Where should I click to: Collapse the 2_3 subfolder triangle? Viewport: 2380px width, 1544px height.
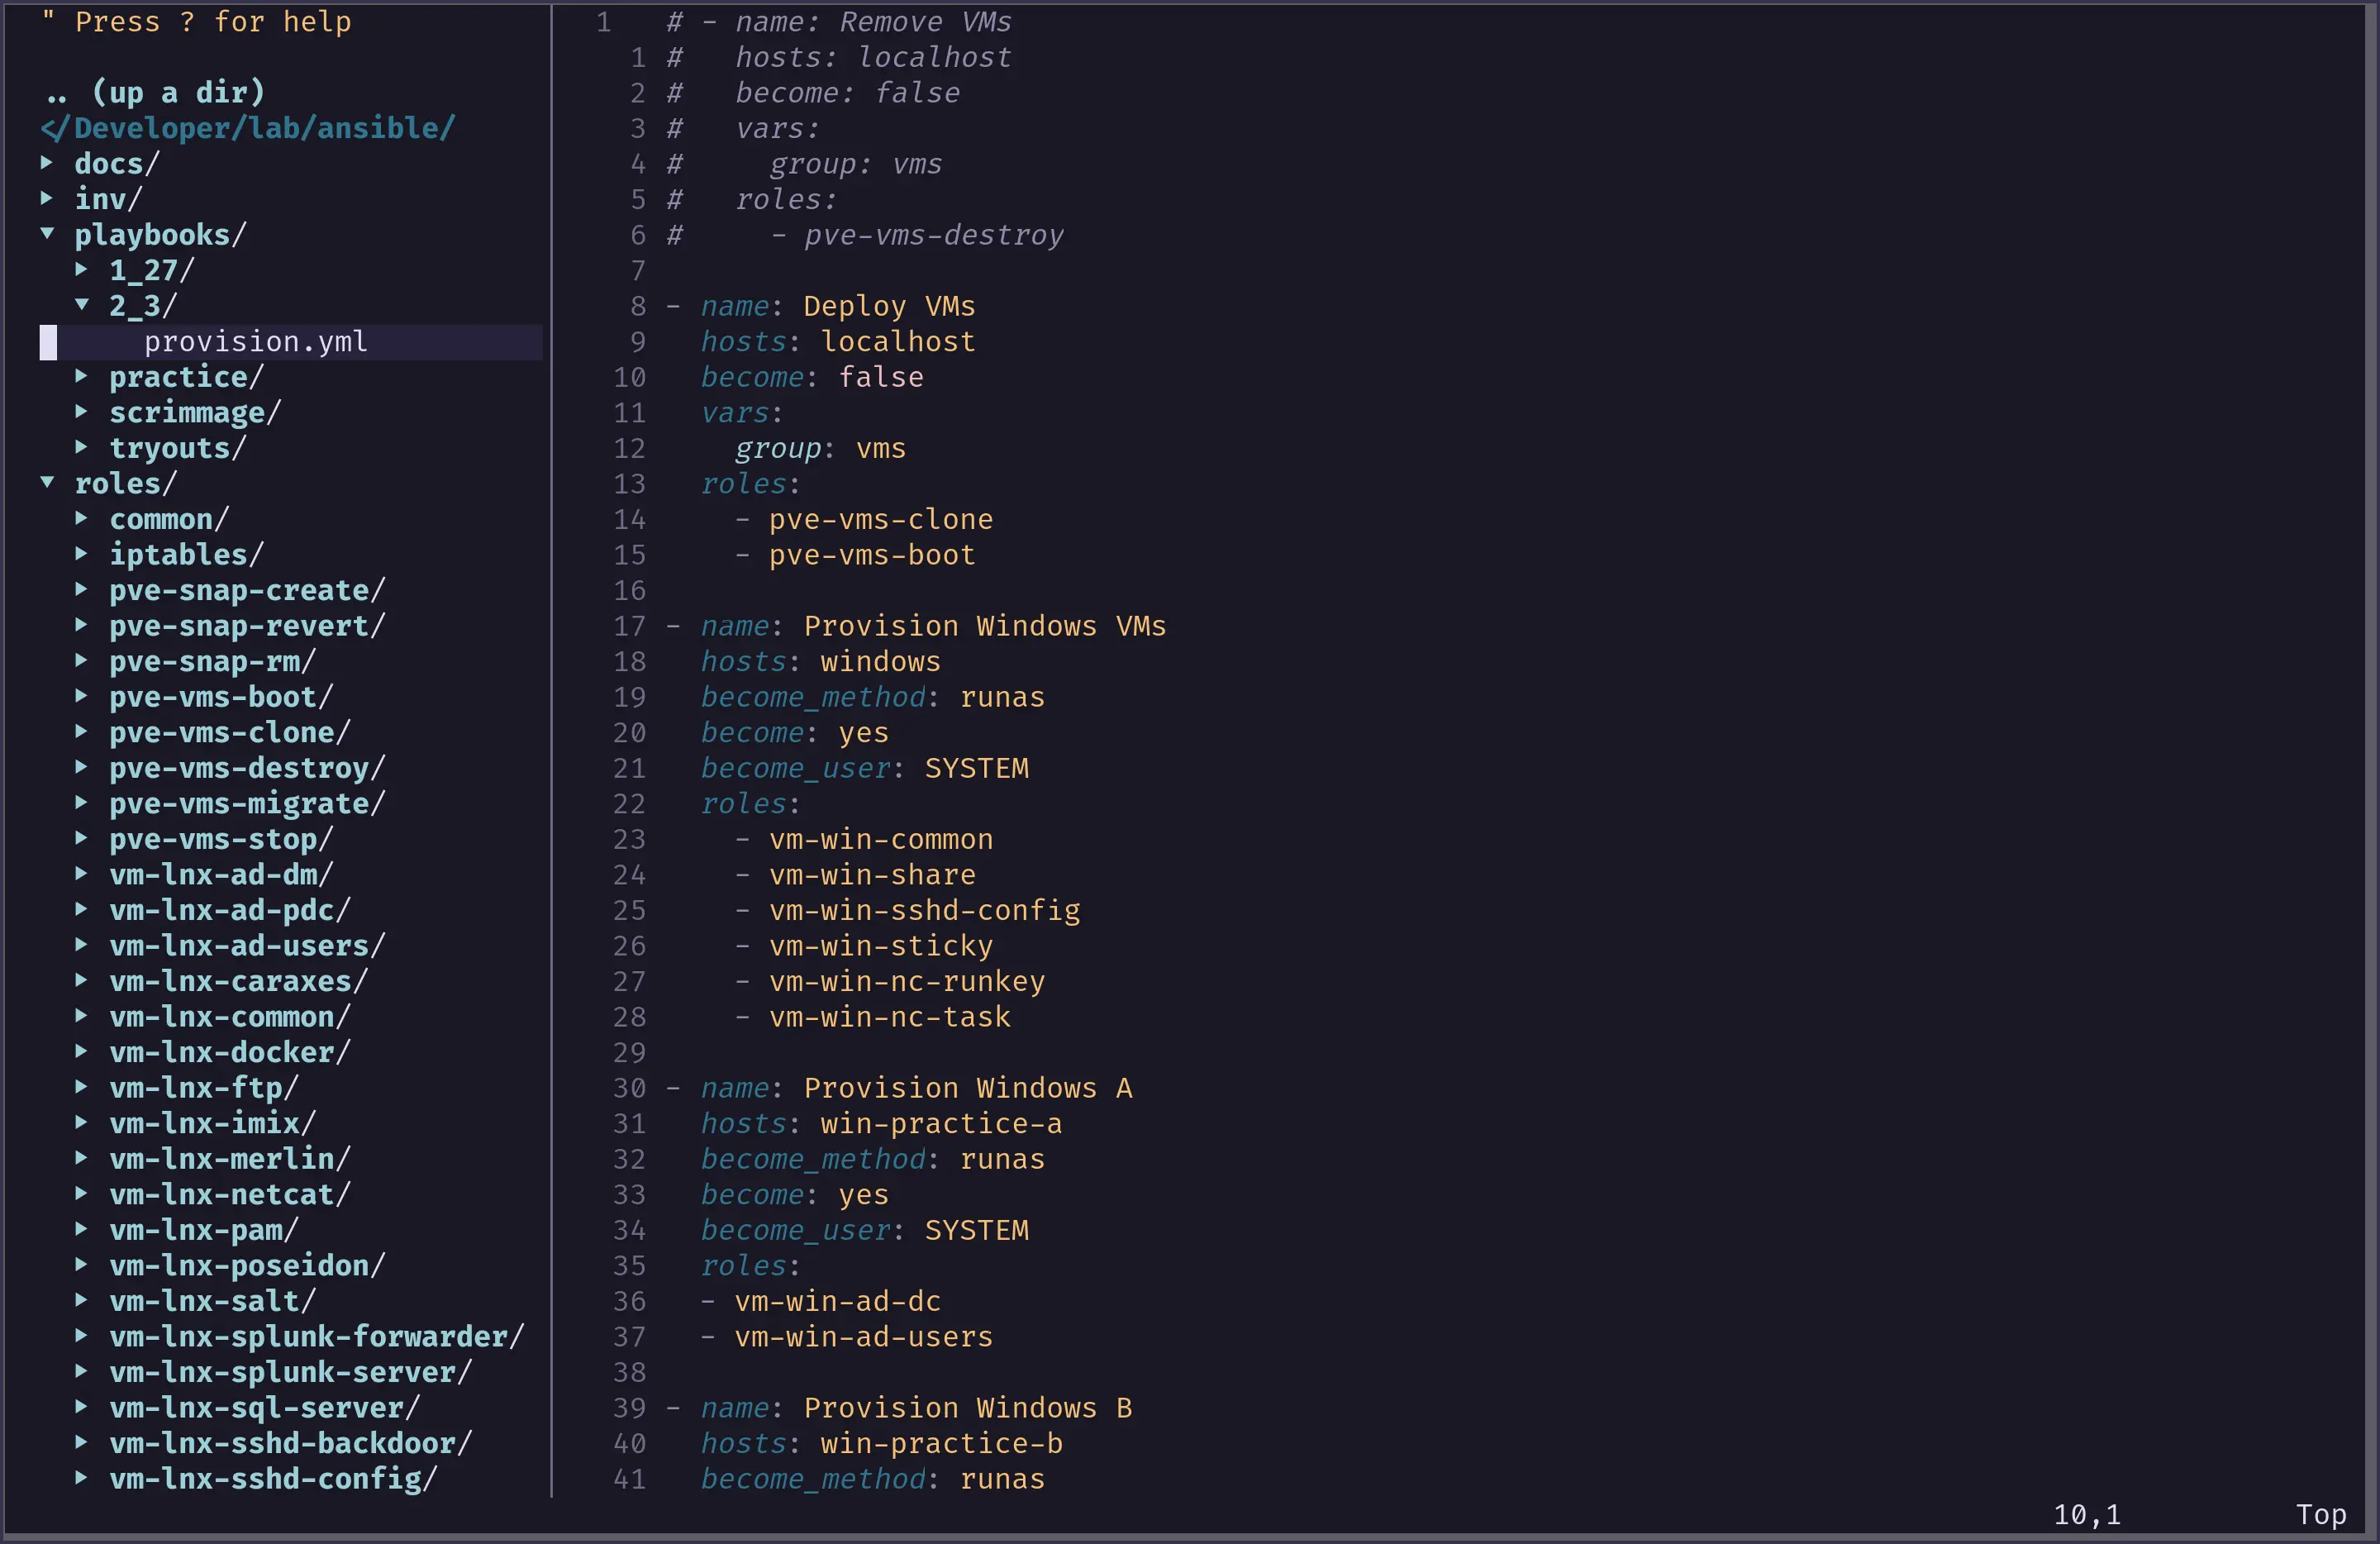82,304
